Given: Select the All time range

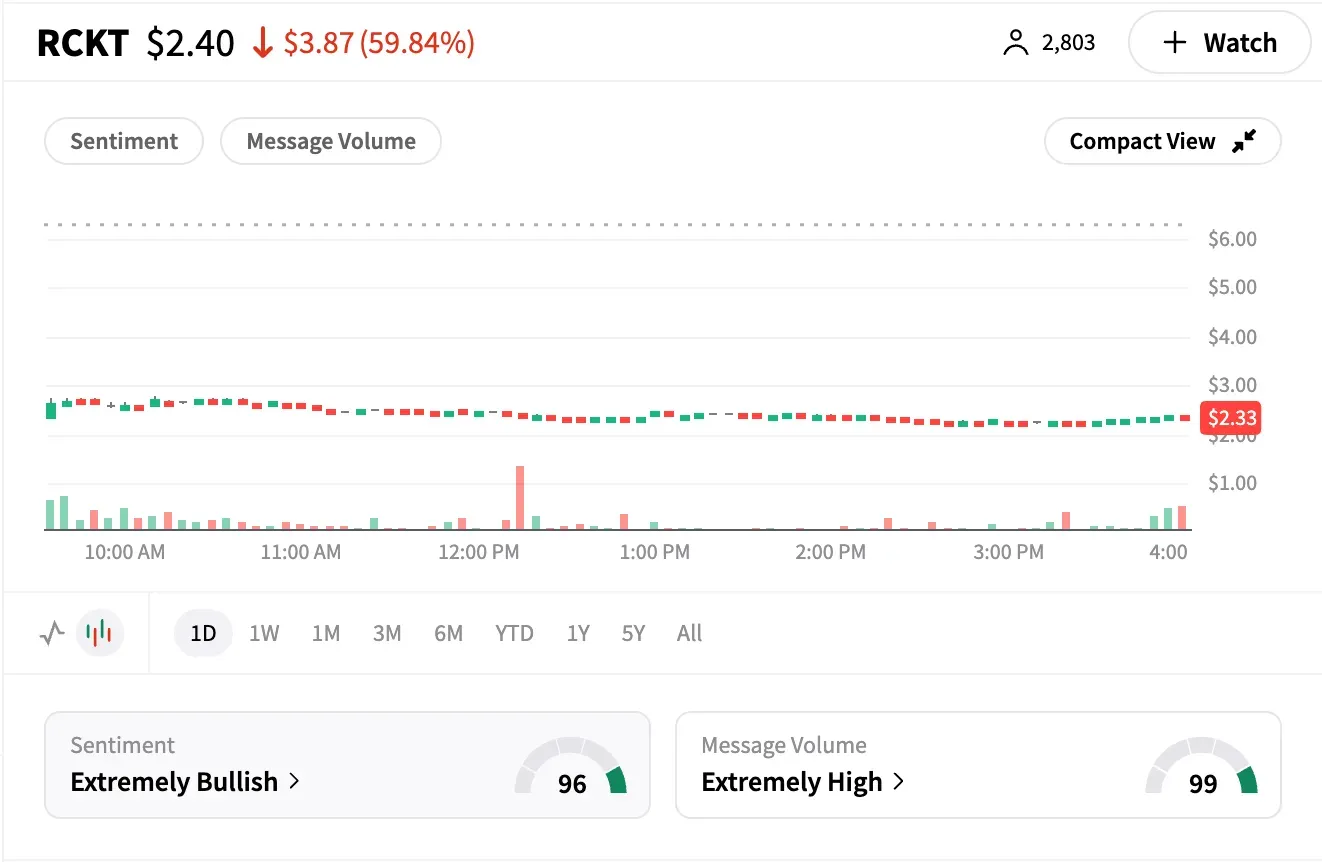Looking at the screenshot, I should pyautogui.click(x=689, y=633).
